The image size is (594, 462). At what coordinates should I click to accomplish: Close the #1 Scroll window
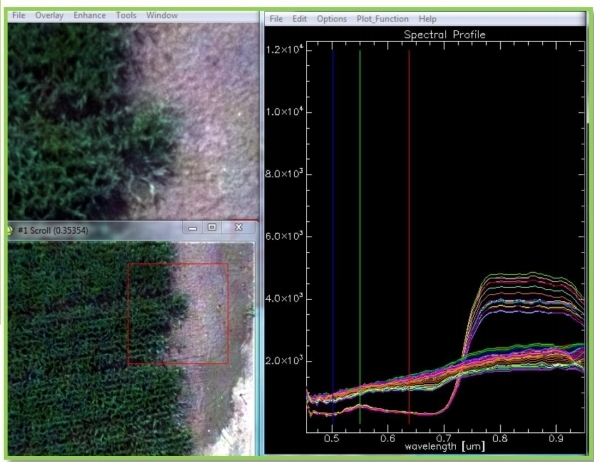pyautogui.click(x=238, y=227)
